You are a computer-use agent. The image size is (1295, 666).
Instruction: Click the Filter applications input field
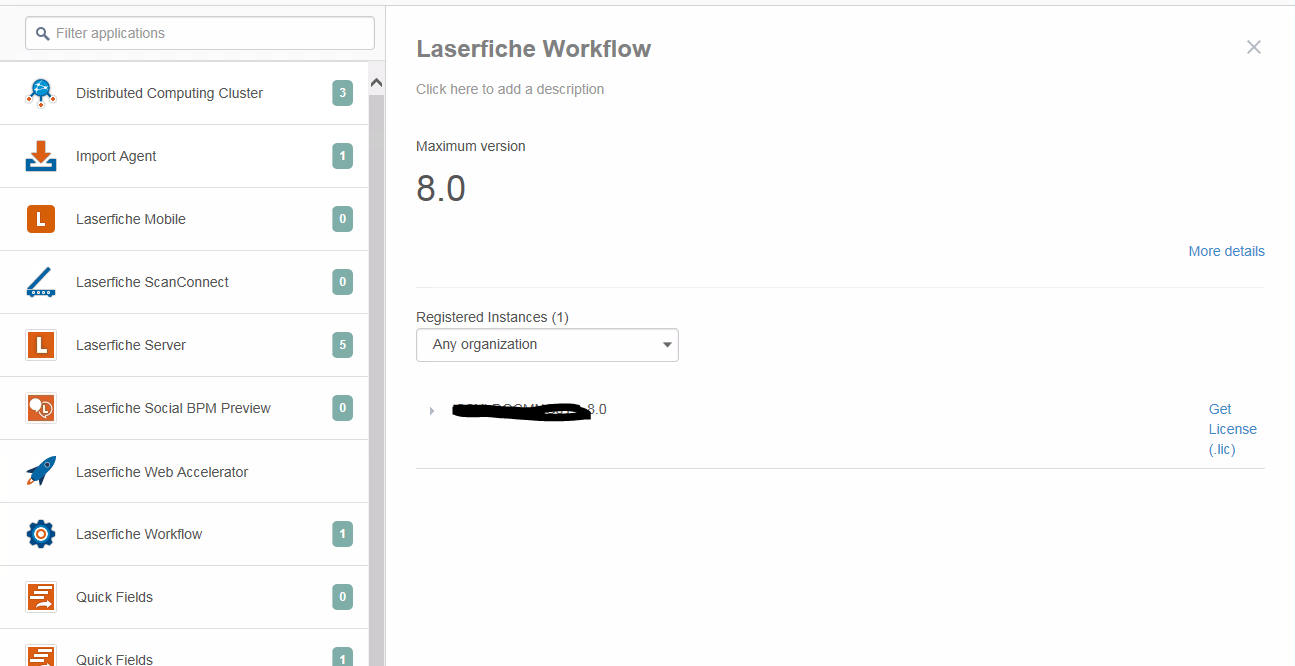click(x=200, y=33)
